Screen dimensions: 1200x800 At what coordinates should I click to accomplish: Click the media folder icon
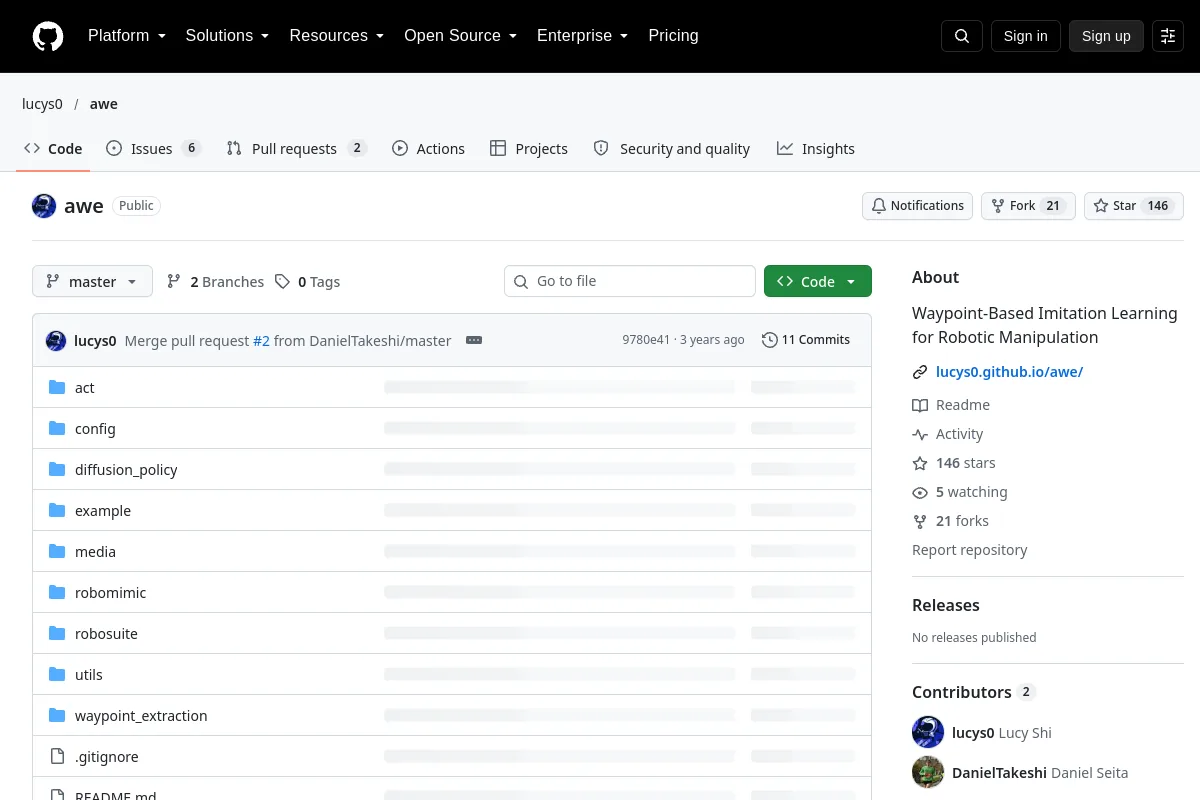(x=57, y=551)
